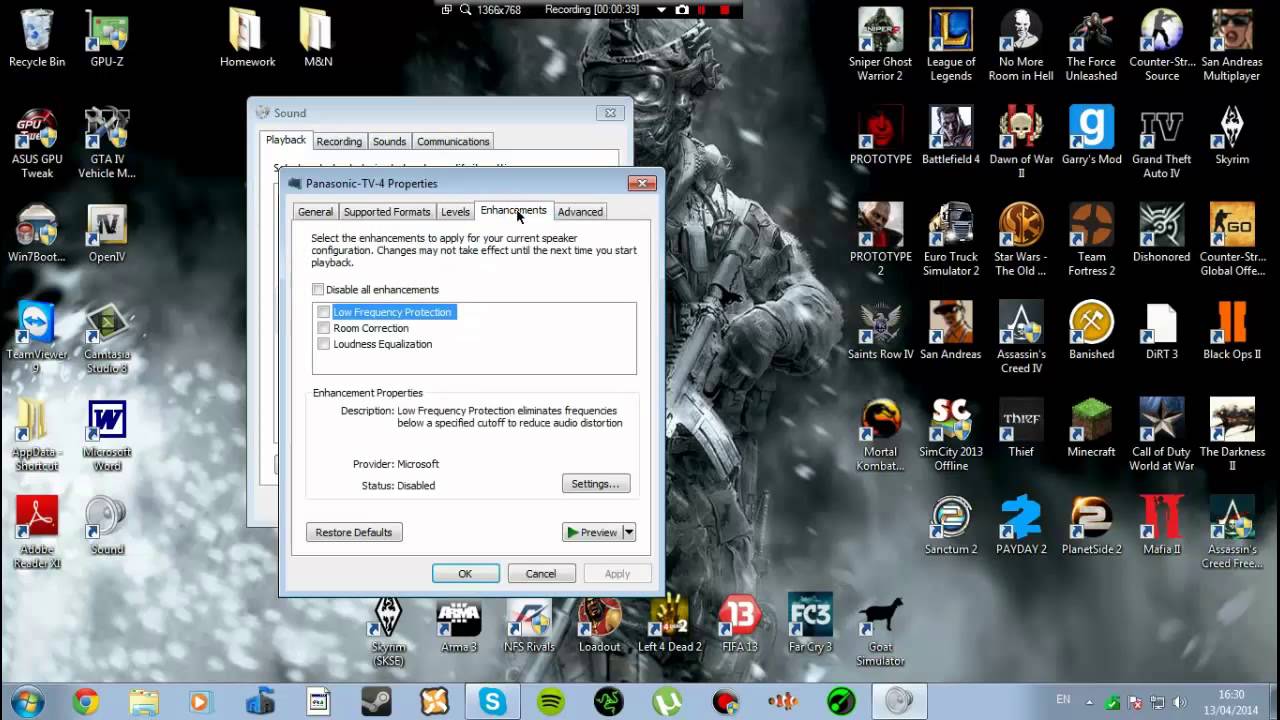The height and width of the screenshot is (720, 1280).
Task: Launch Team Fortress 2 shortcut
Action: tap(1091, 240)
